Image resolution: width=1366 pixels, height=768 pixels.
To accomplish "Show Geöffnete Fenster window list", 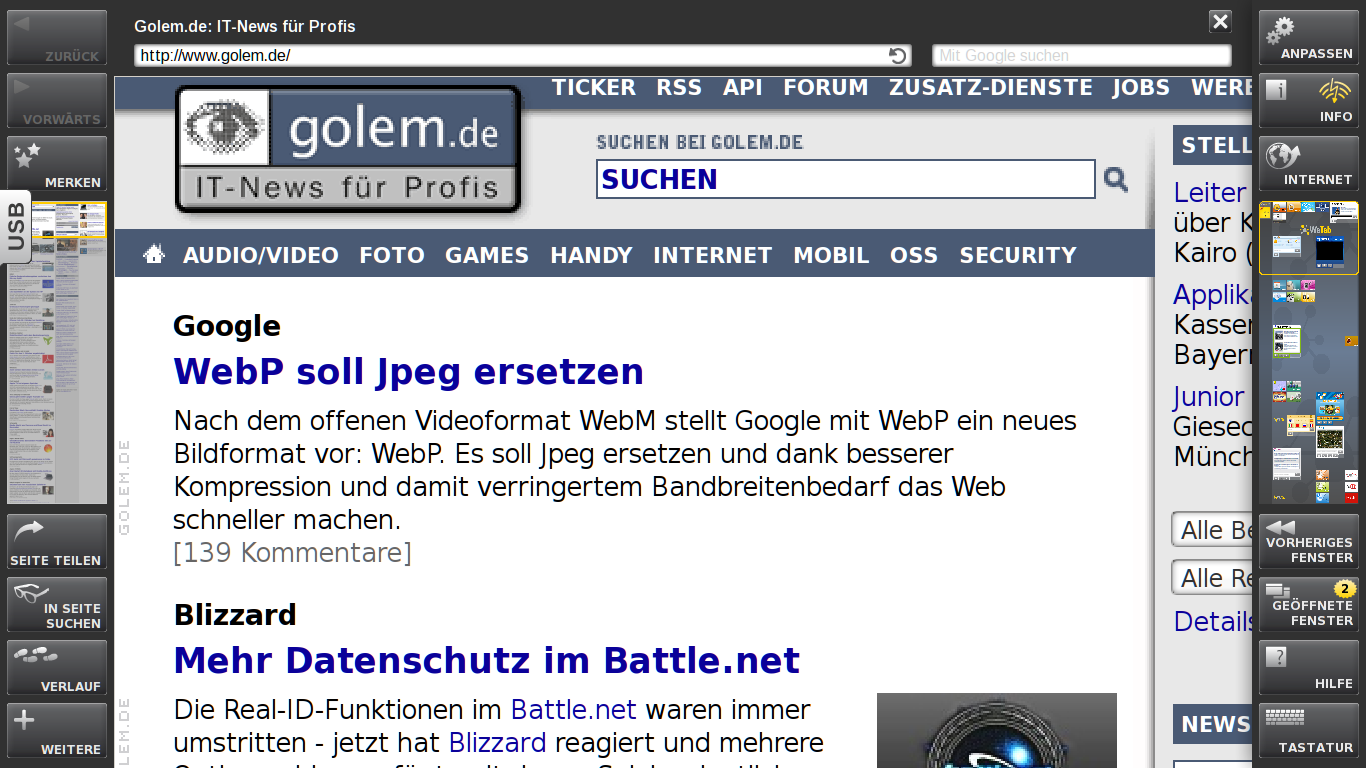I will [1308, 605].
